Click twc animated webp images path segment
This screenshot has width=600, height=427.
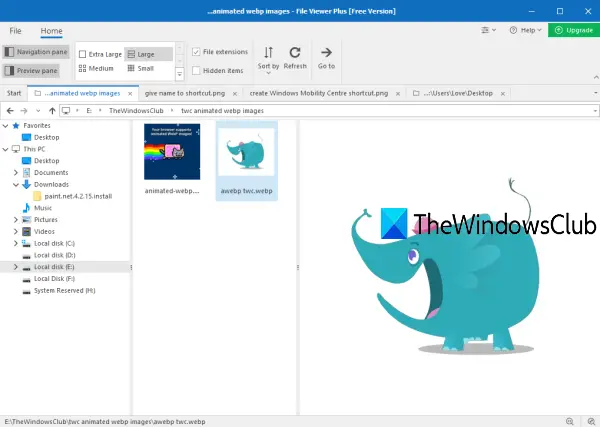[222, 111]
